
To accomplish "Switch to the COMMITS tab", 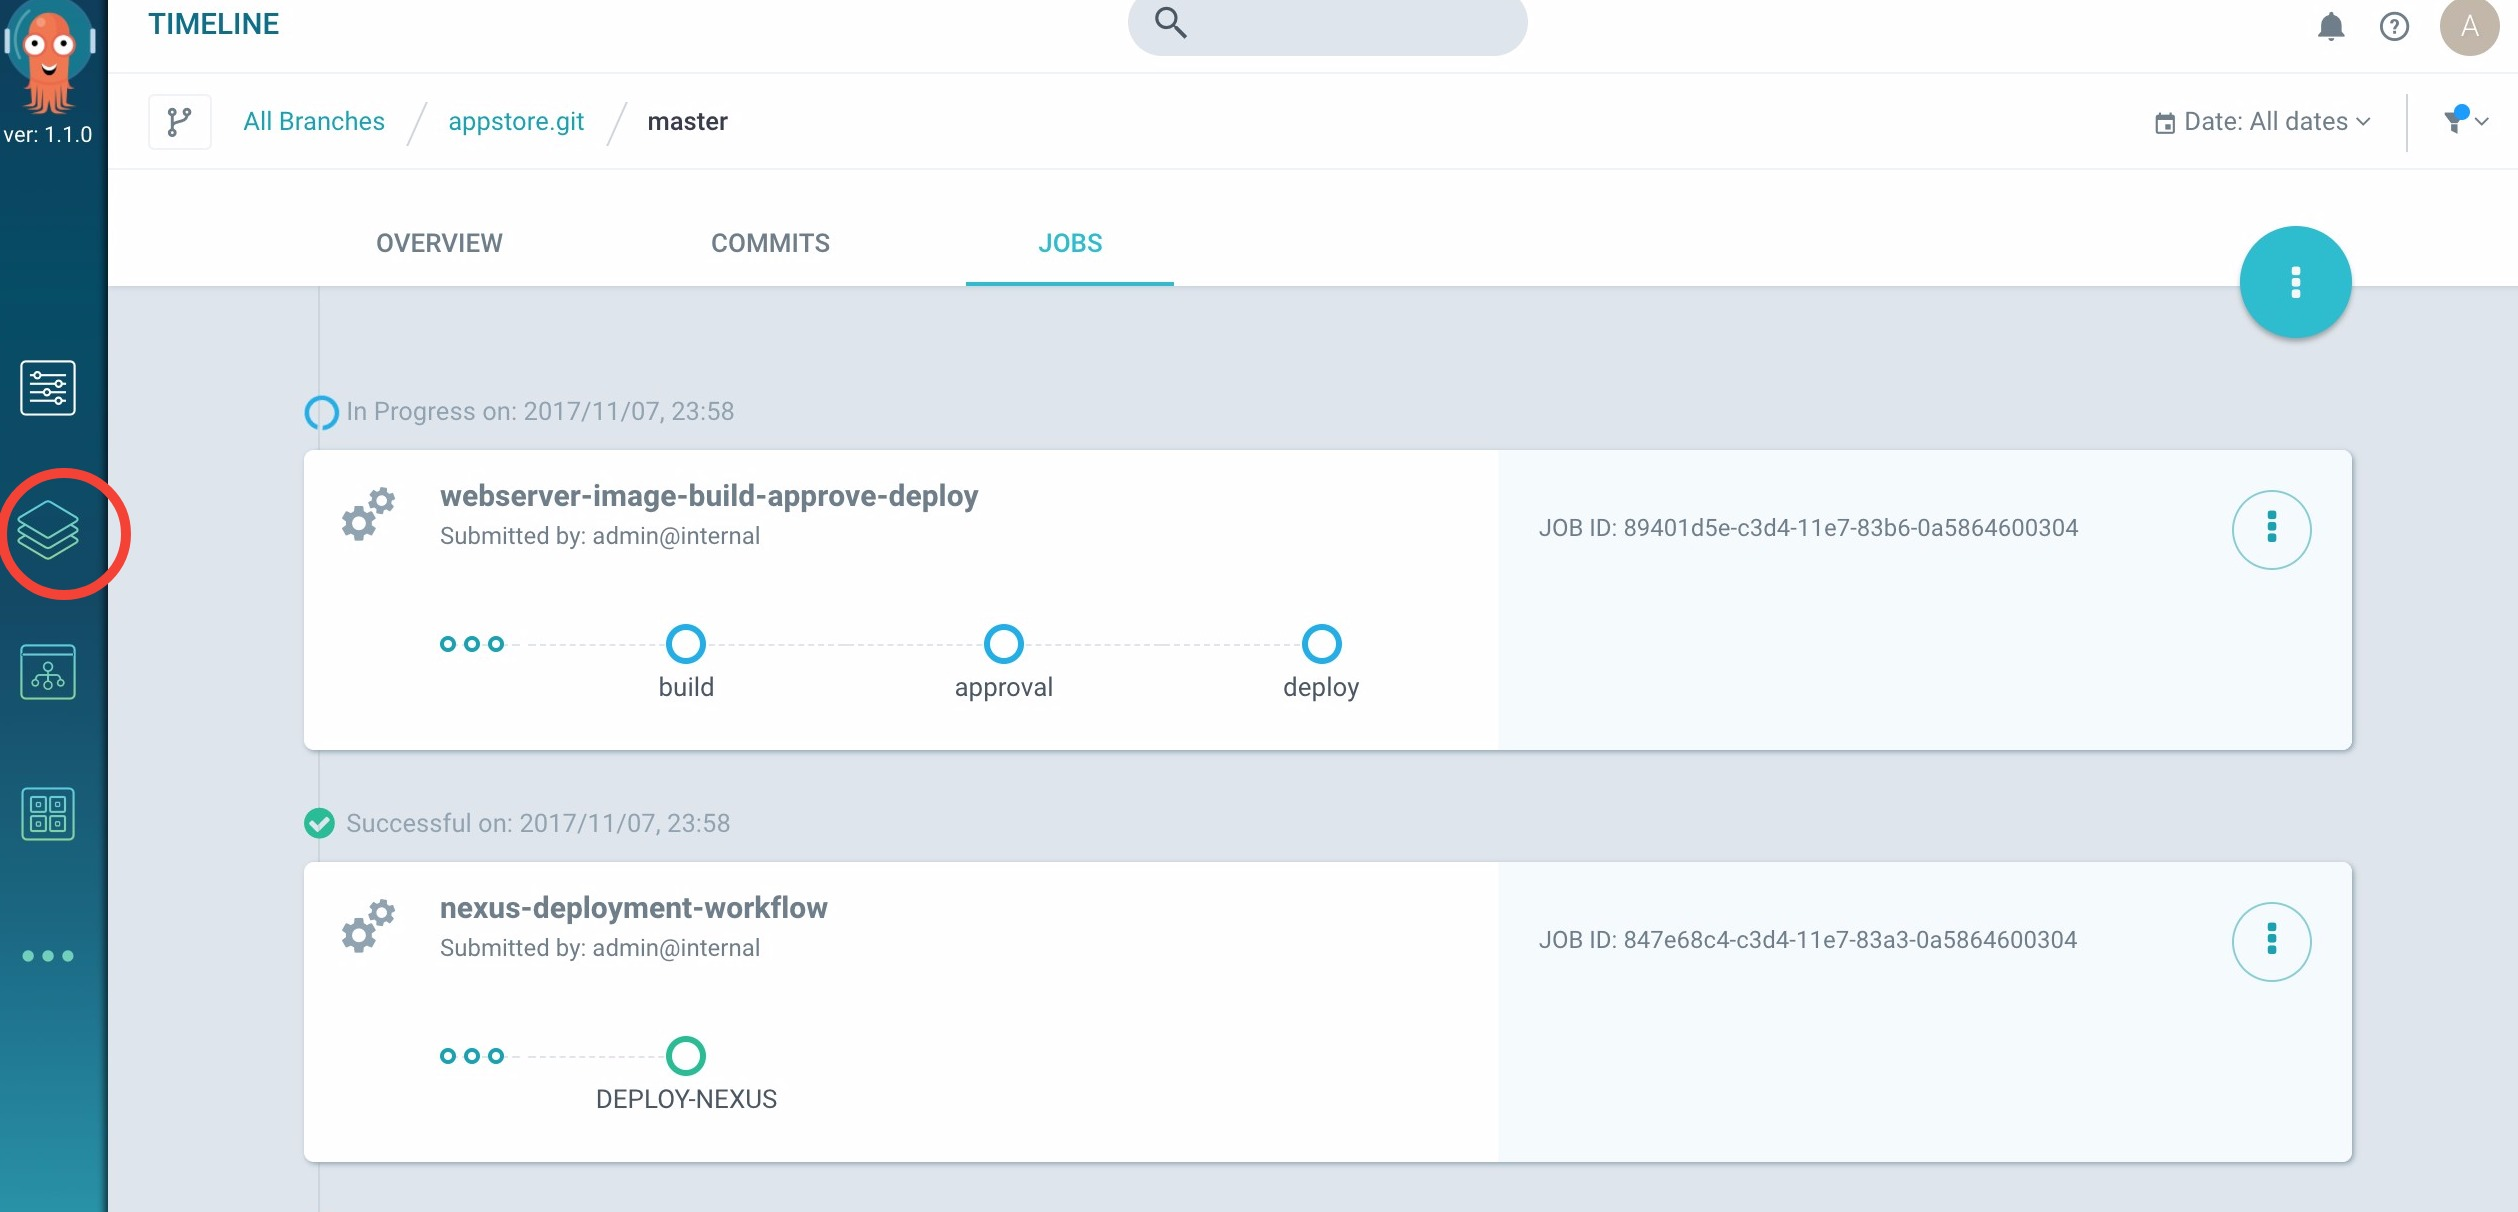I will (x=769, y=243).
